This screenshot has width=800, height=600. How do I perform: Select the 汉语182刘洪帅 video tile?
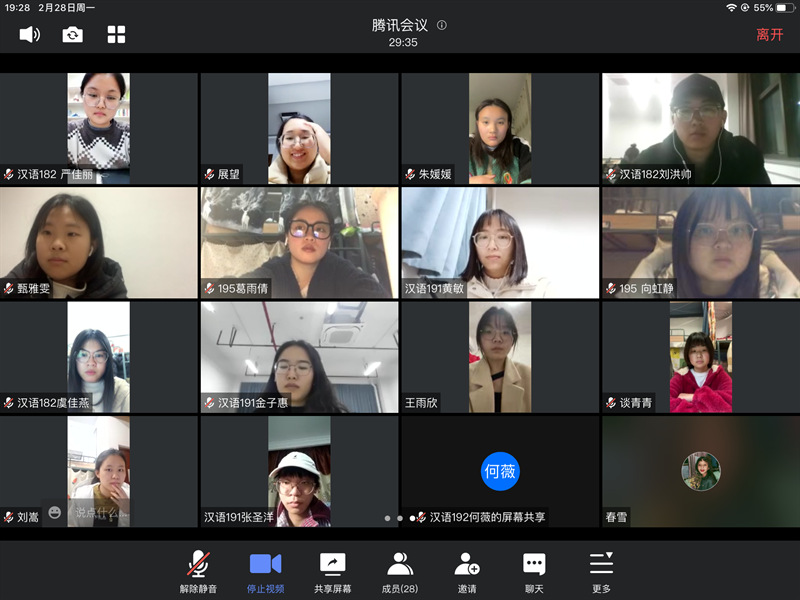click(701, 129)
